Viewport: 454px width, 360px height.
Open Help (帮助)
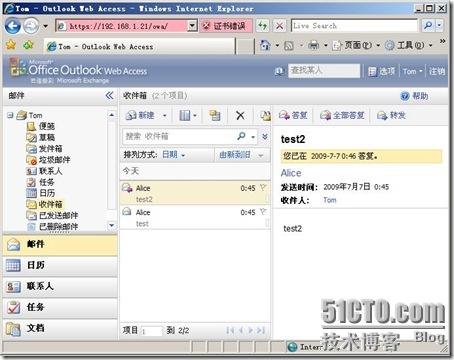click(414, 96)
